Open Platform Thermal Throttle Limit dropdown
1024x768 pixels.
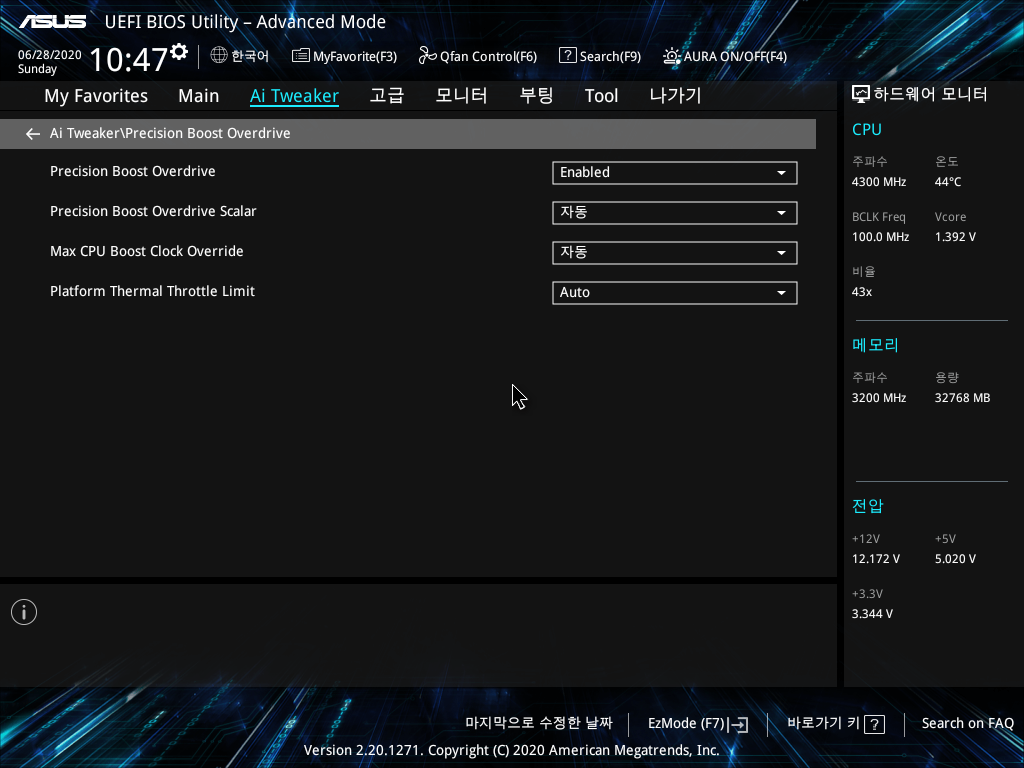[675, 293]
